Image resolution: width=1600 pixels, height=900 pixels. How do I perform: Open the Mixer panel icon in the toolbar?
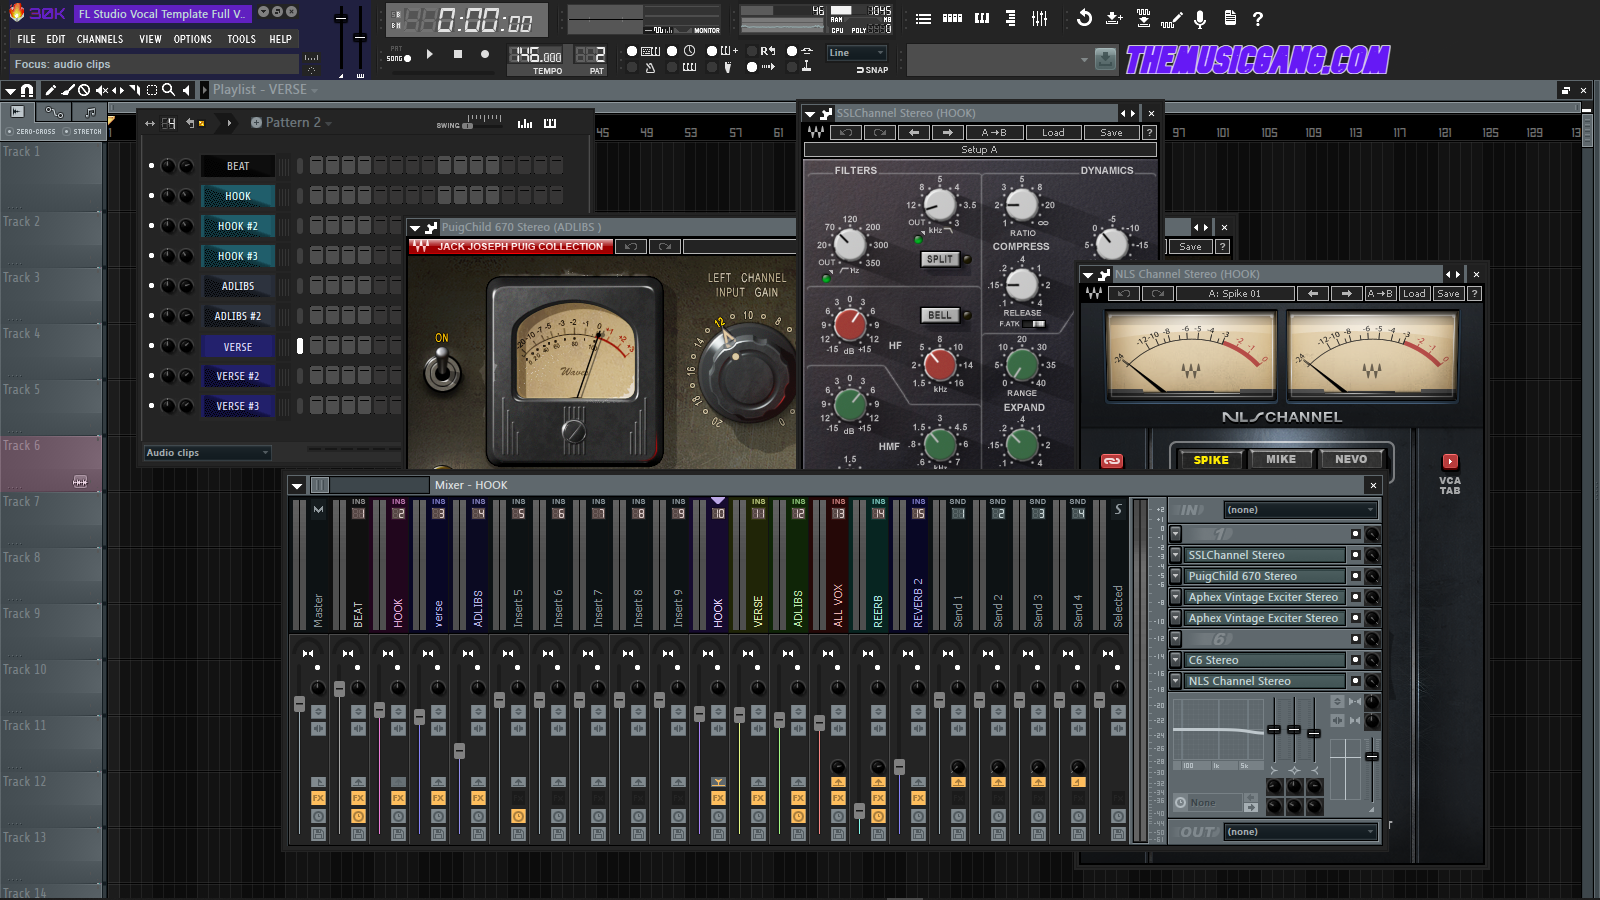(x=1040, y=18)
